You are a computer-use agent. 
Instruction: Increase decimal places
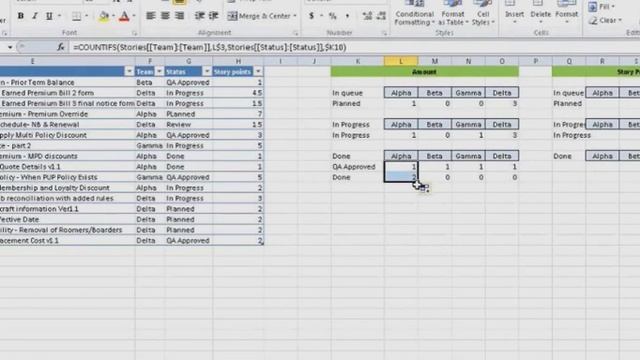point(367,16)
